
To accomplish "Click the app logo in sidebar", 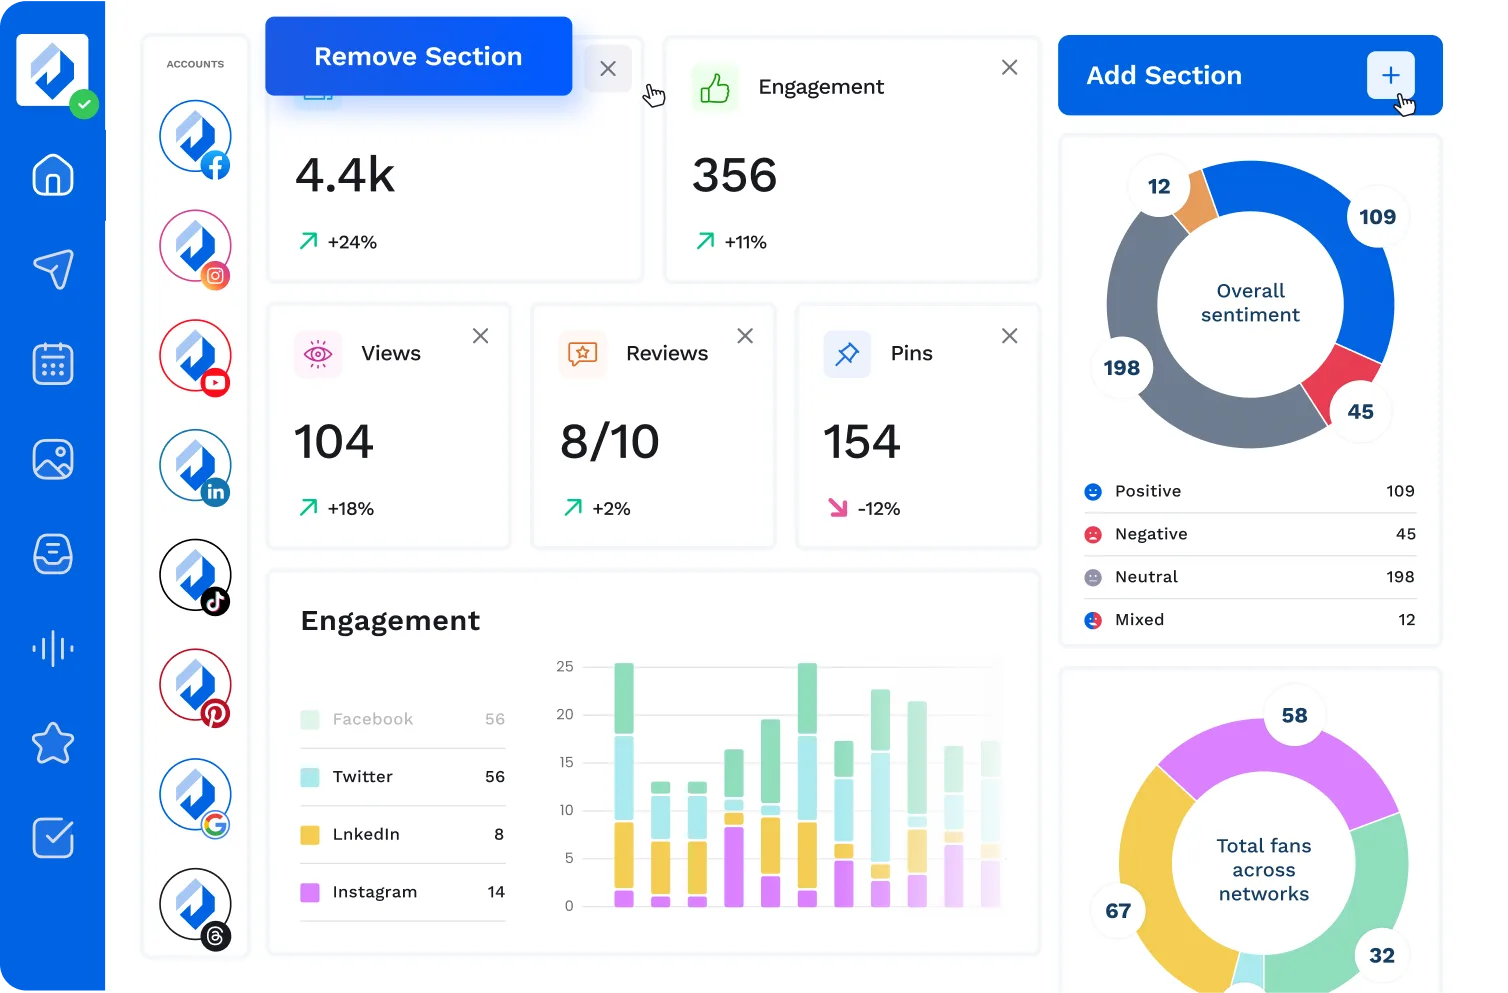I will 53,70.
